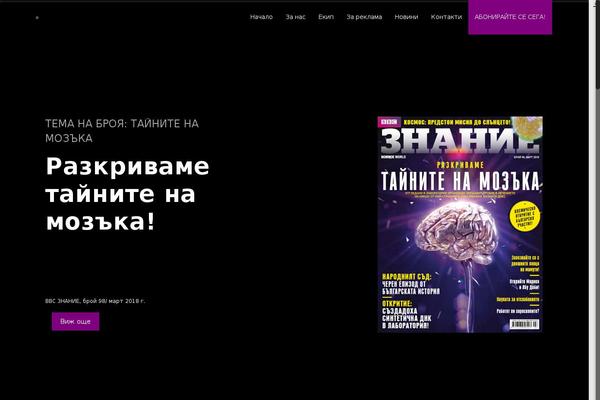Click the Виж още button
Image resolution: width=600 pixels, height=400 pixels.
75,321
